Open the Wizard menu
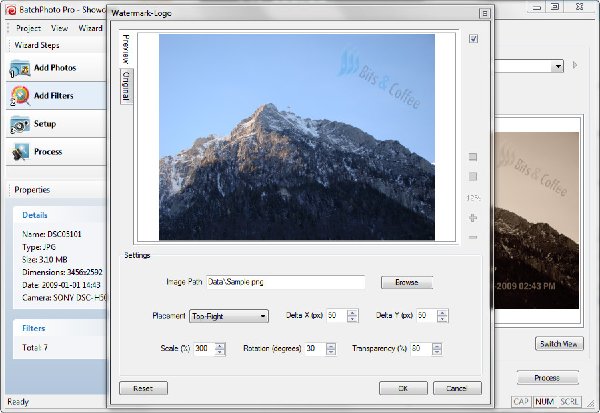Viewport: 600px width, 413px height. click(x=90, y=28)
